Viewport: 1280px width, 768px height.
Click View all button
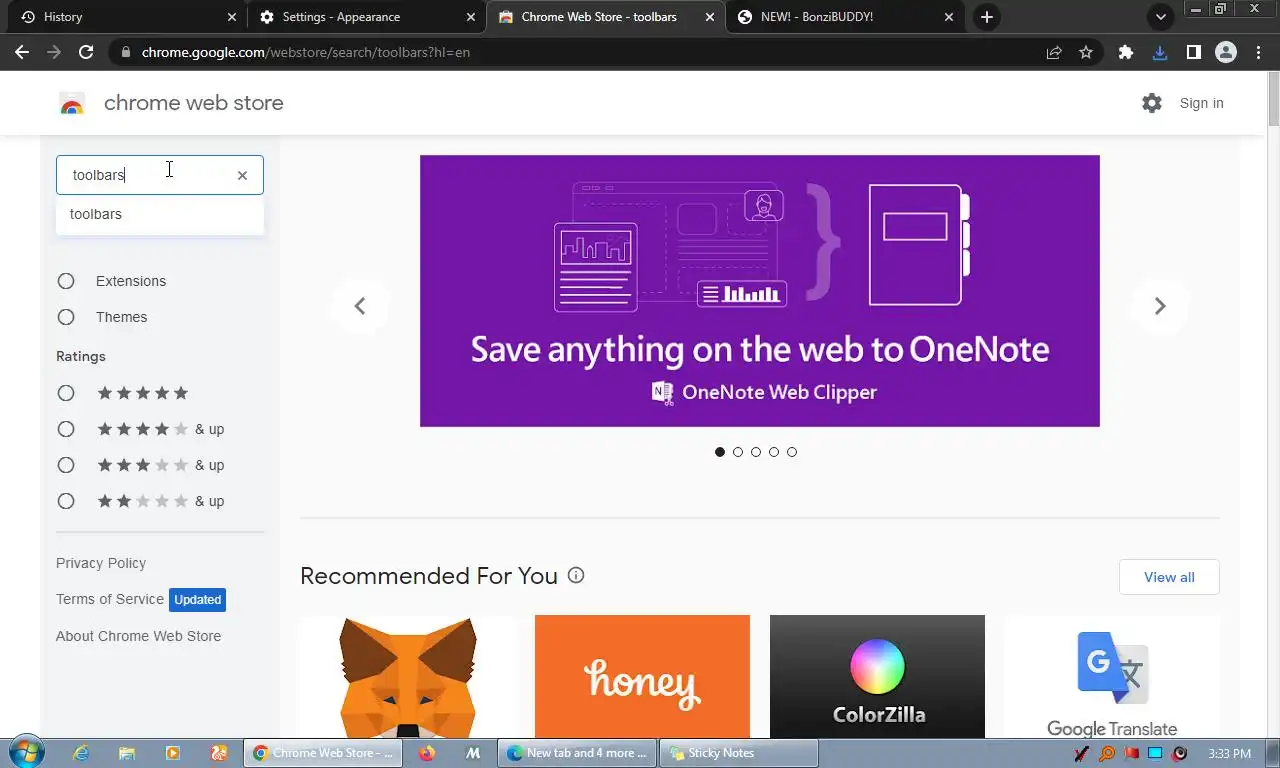point(1169,577)
